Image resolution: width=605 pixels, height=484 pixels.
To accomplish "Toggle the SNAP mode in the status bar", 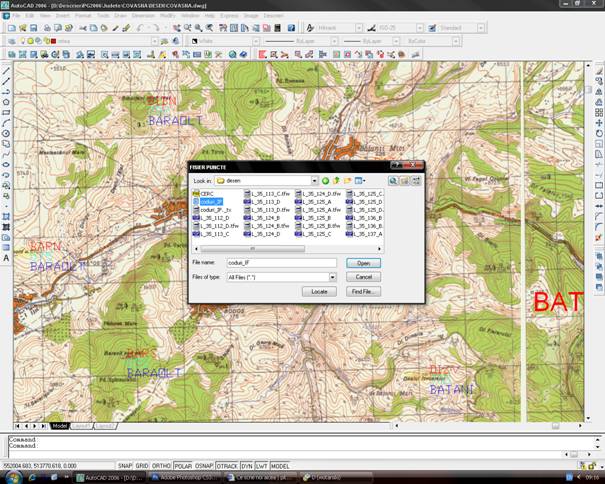I will click(x=125, y=466).
